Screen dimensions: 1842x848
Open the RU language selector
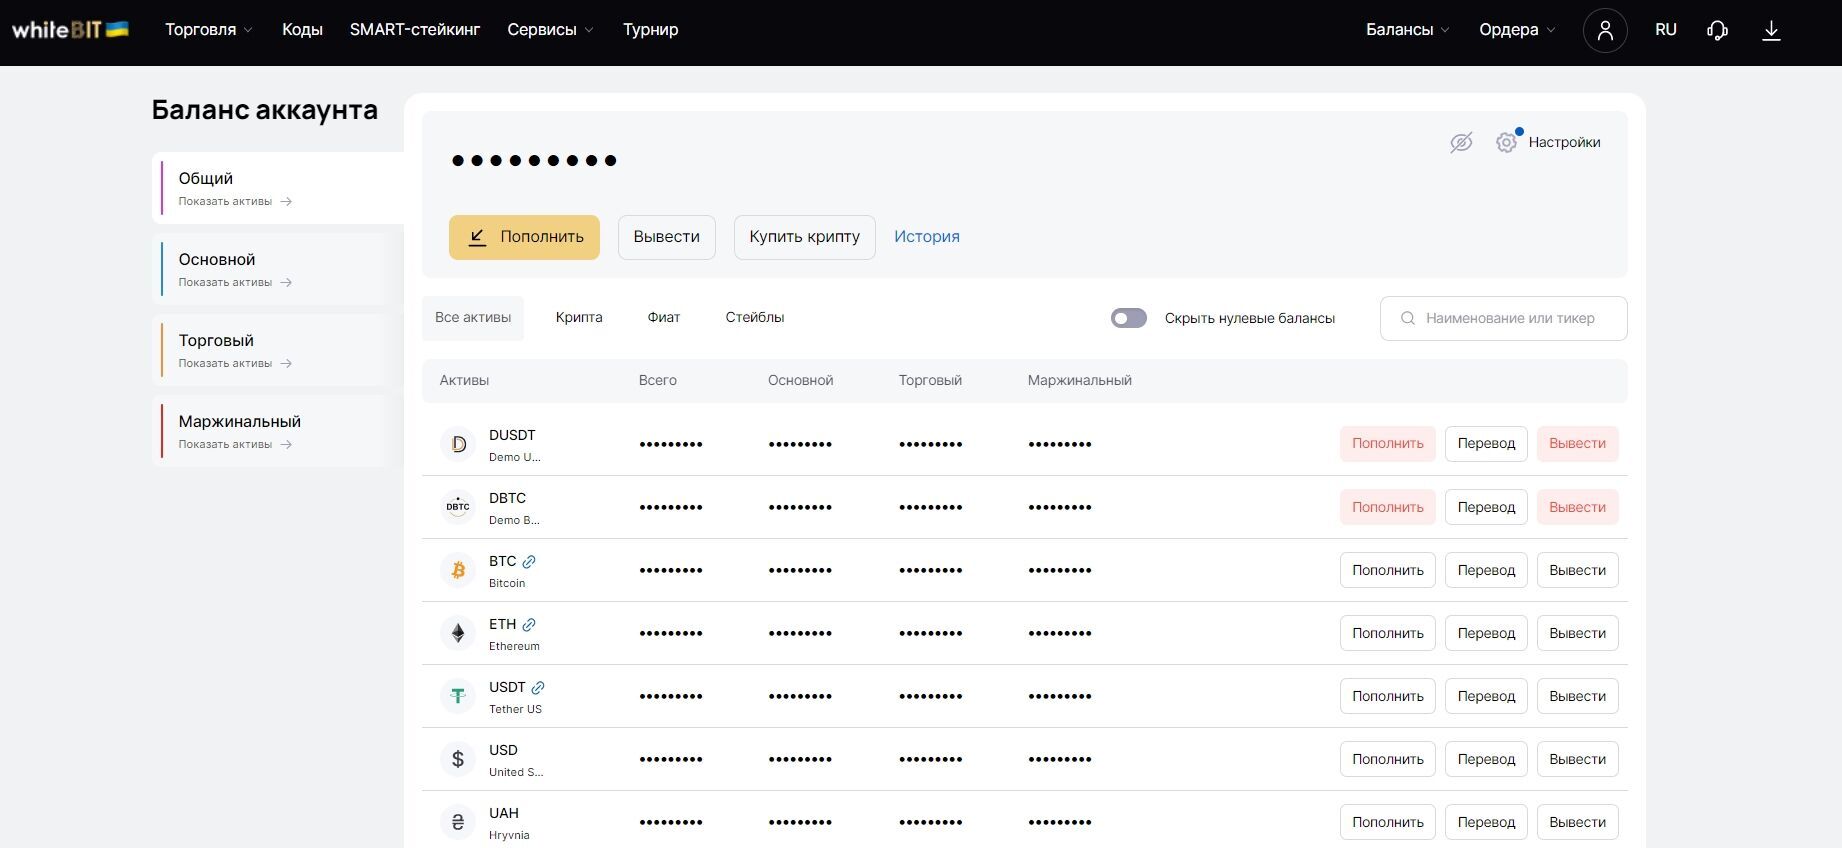pos(1666,30)
